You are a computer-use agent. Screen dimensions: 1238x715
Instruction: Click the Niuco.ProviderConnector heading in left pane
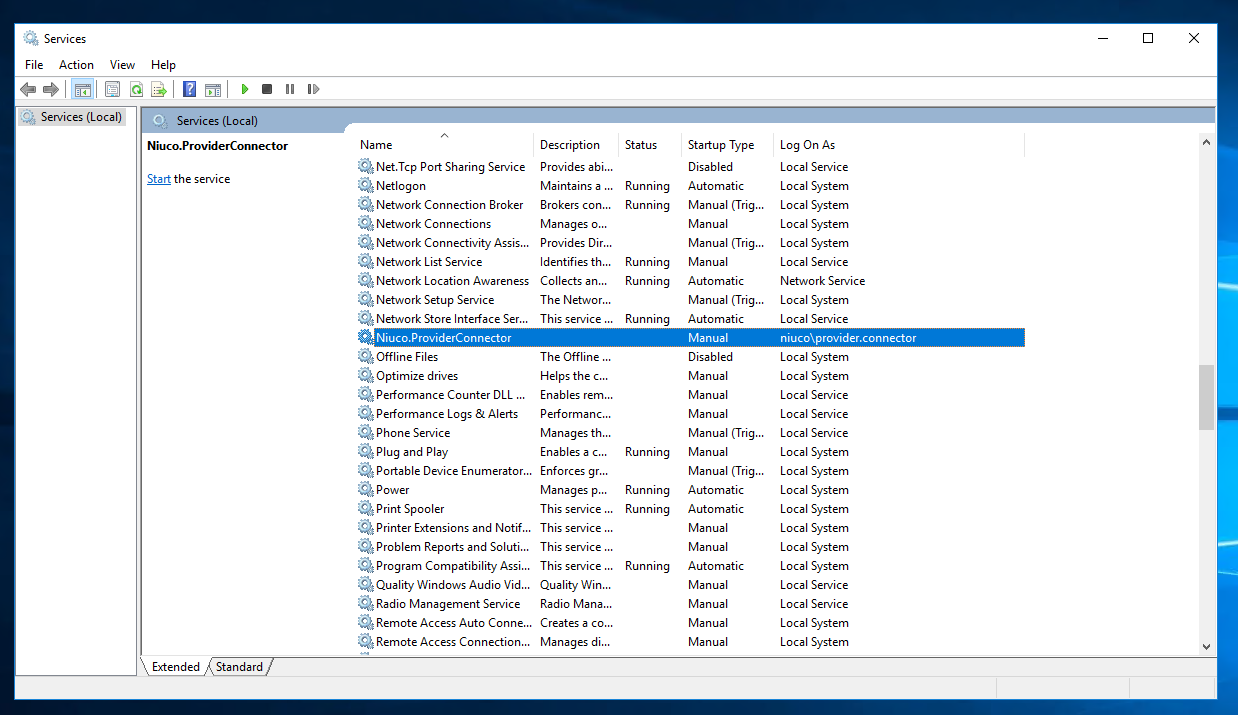click(x=217, y=146)
